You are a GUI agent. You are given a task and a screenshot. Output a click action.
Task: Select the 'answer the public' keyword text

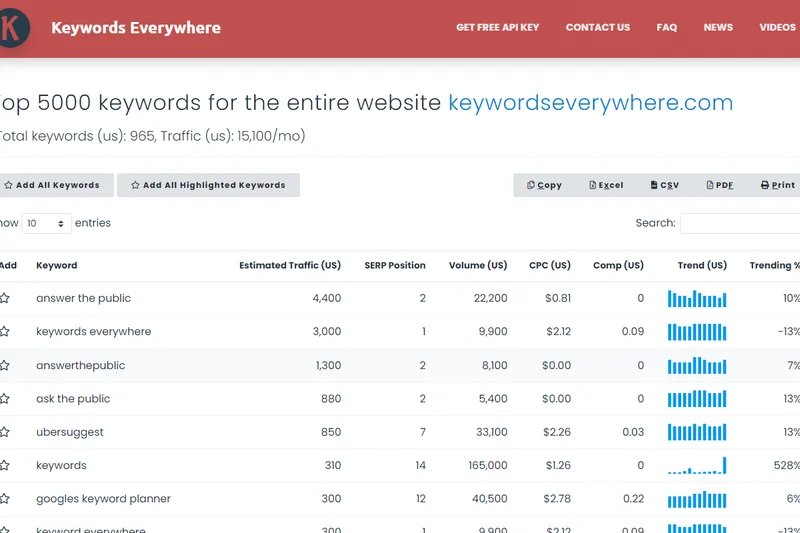84,298
